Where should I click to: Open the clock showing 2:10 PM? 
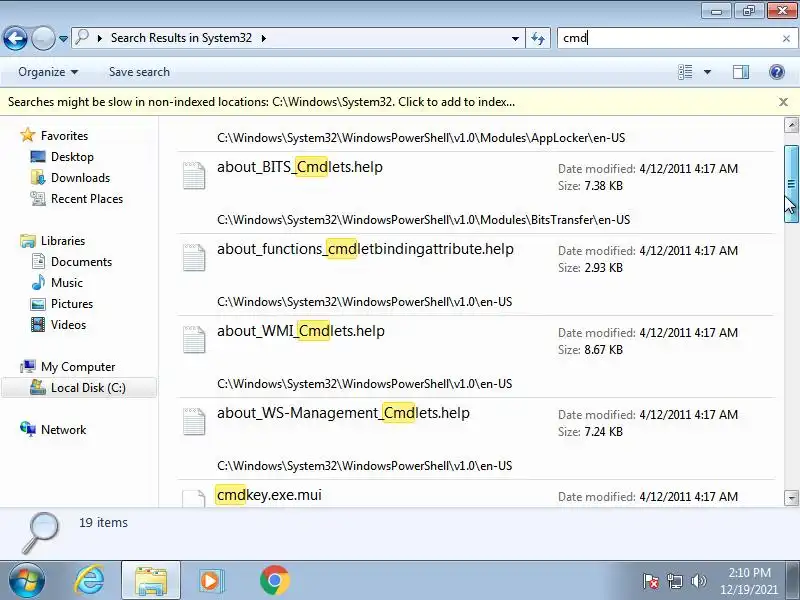click(749, 581)
